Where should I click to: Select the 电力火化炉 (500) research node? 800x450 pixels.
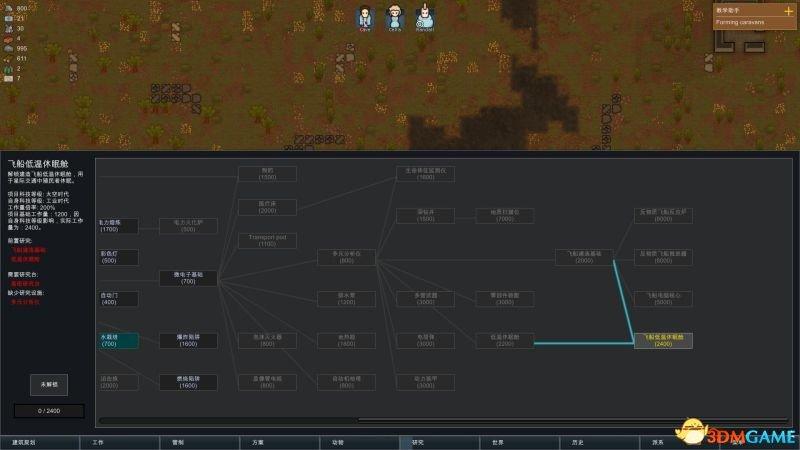(x=188, y=226)
